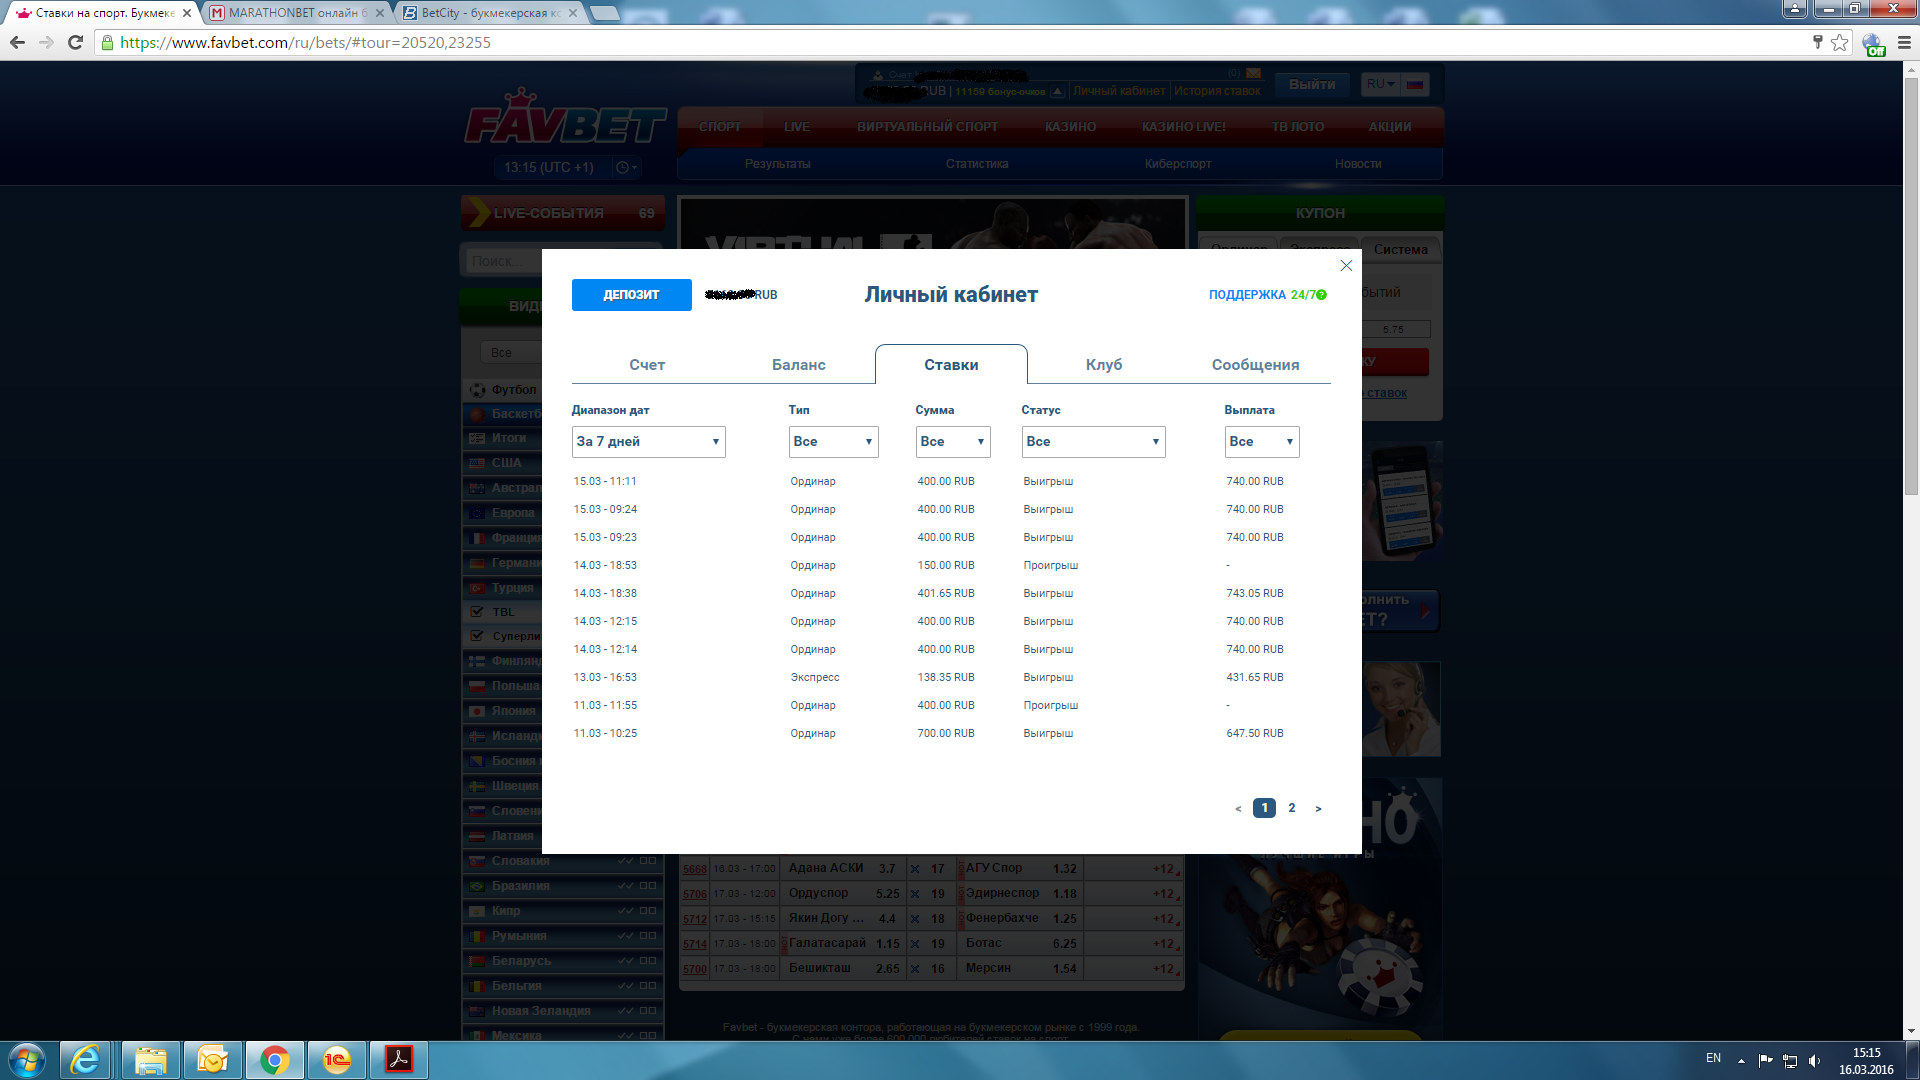Click the football icon in sidebar

[477, 390]
